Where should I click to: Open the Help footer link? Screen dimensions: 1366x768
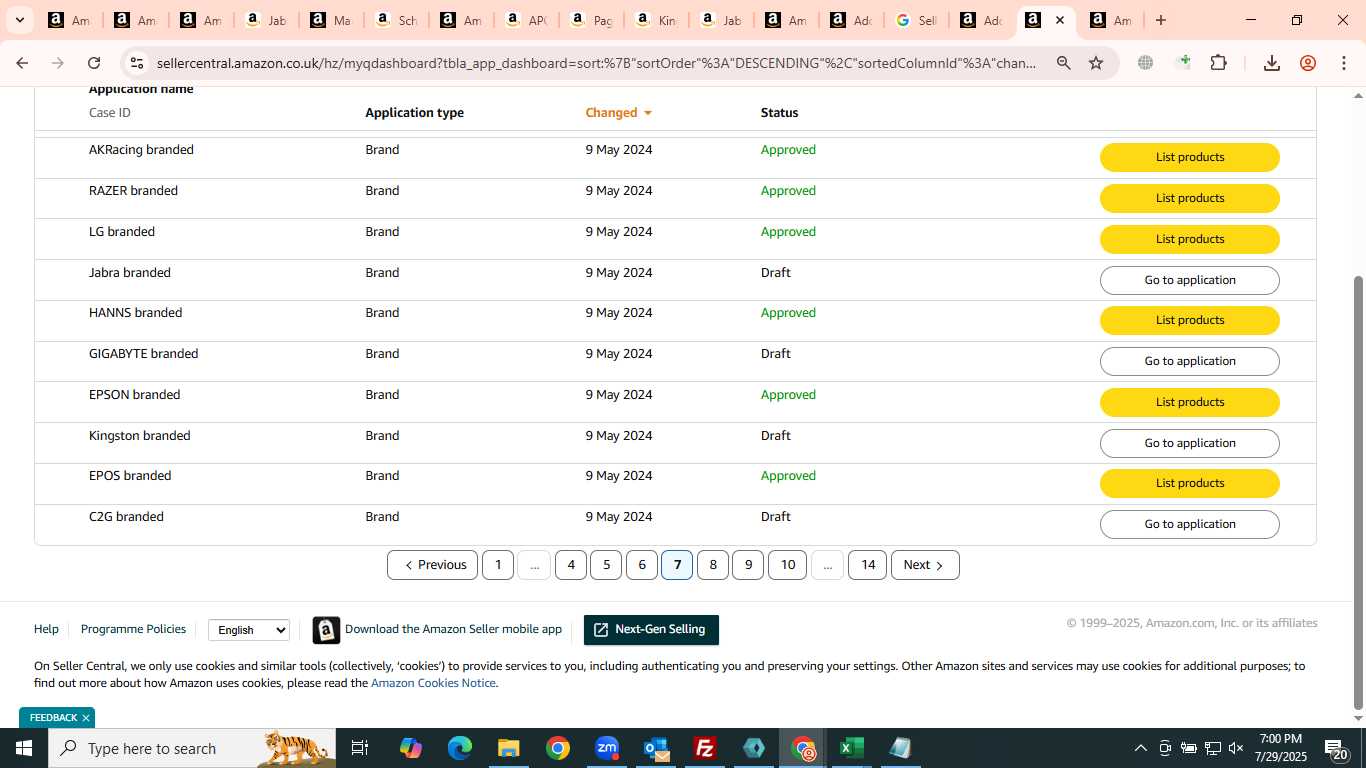[46, 629]
